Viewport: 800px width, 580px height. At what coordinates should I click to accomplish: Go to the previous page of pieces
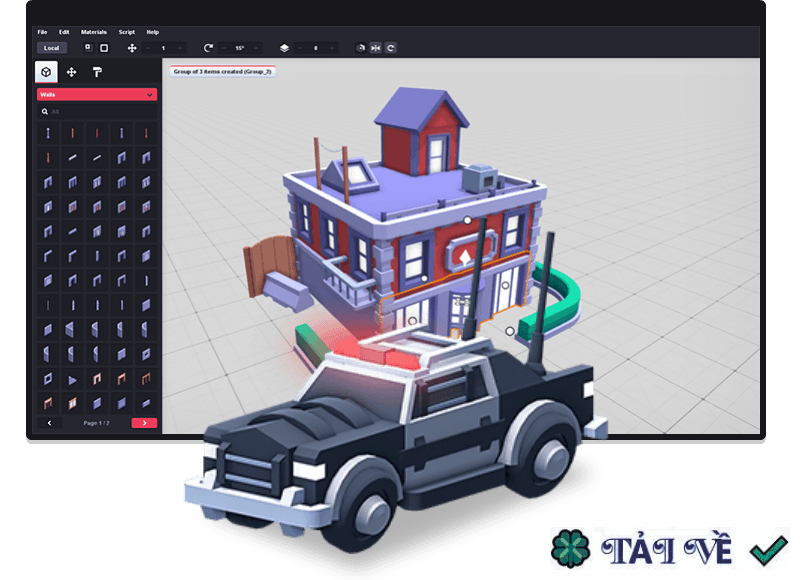pos(49,423)
